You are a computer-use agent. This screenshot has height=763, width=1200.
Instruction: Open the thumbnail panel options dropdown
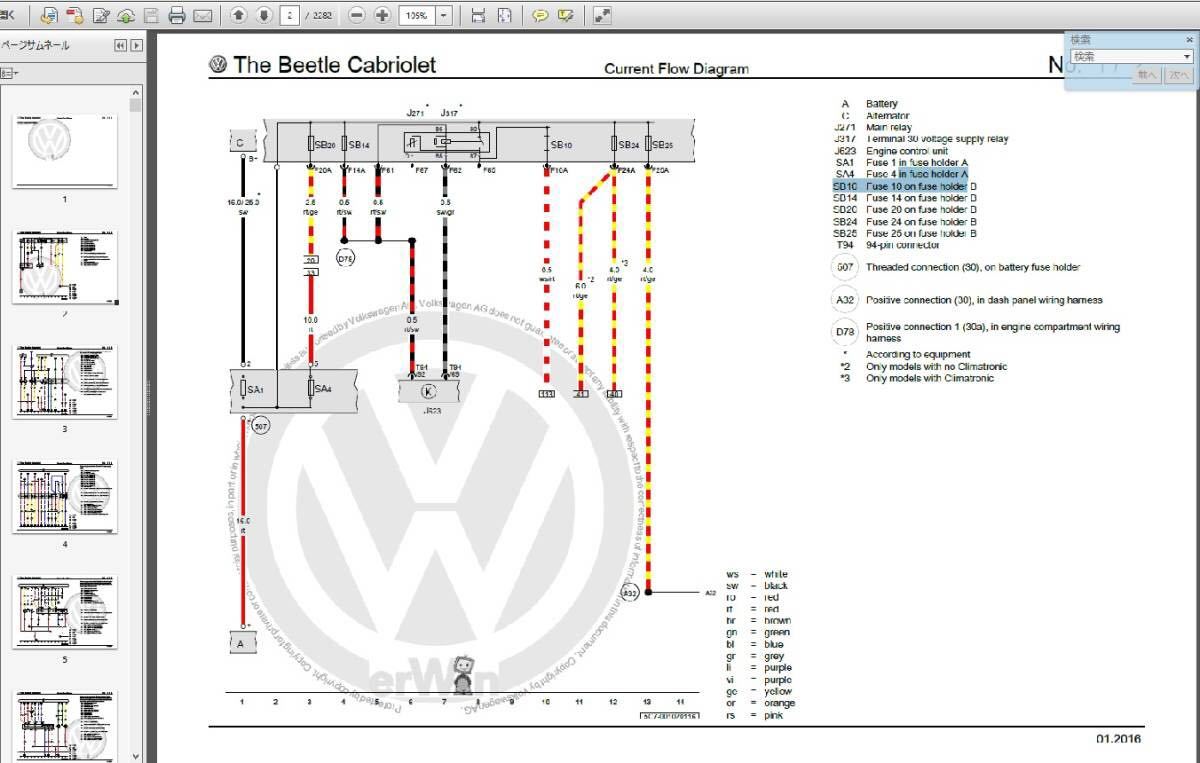point(10,73)
